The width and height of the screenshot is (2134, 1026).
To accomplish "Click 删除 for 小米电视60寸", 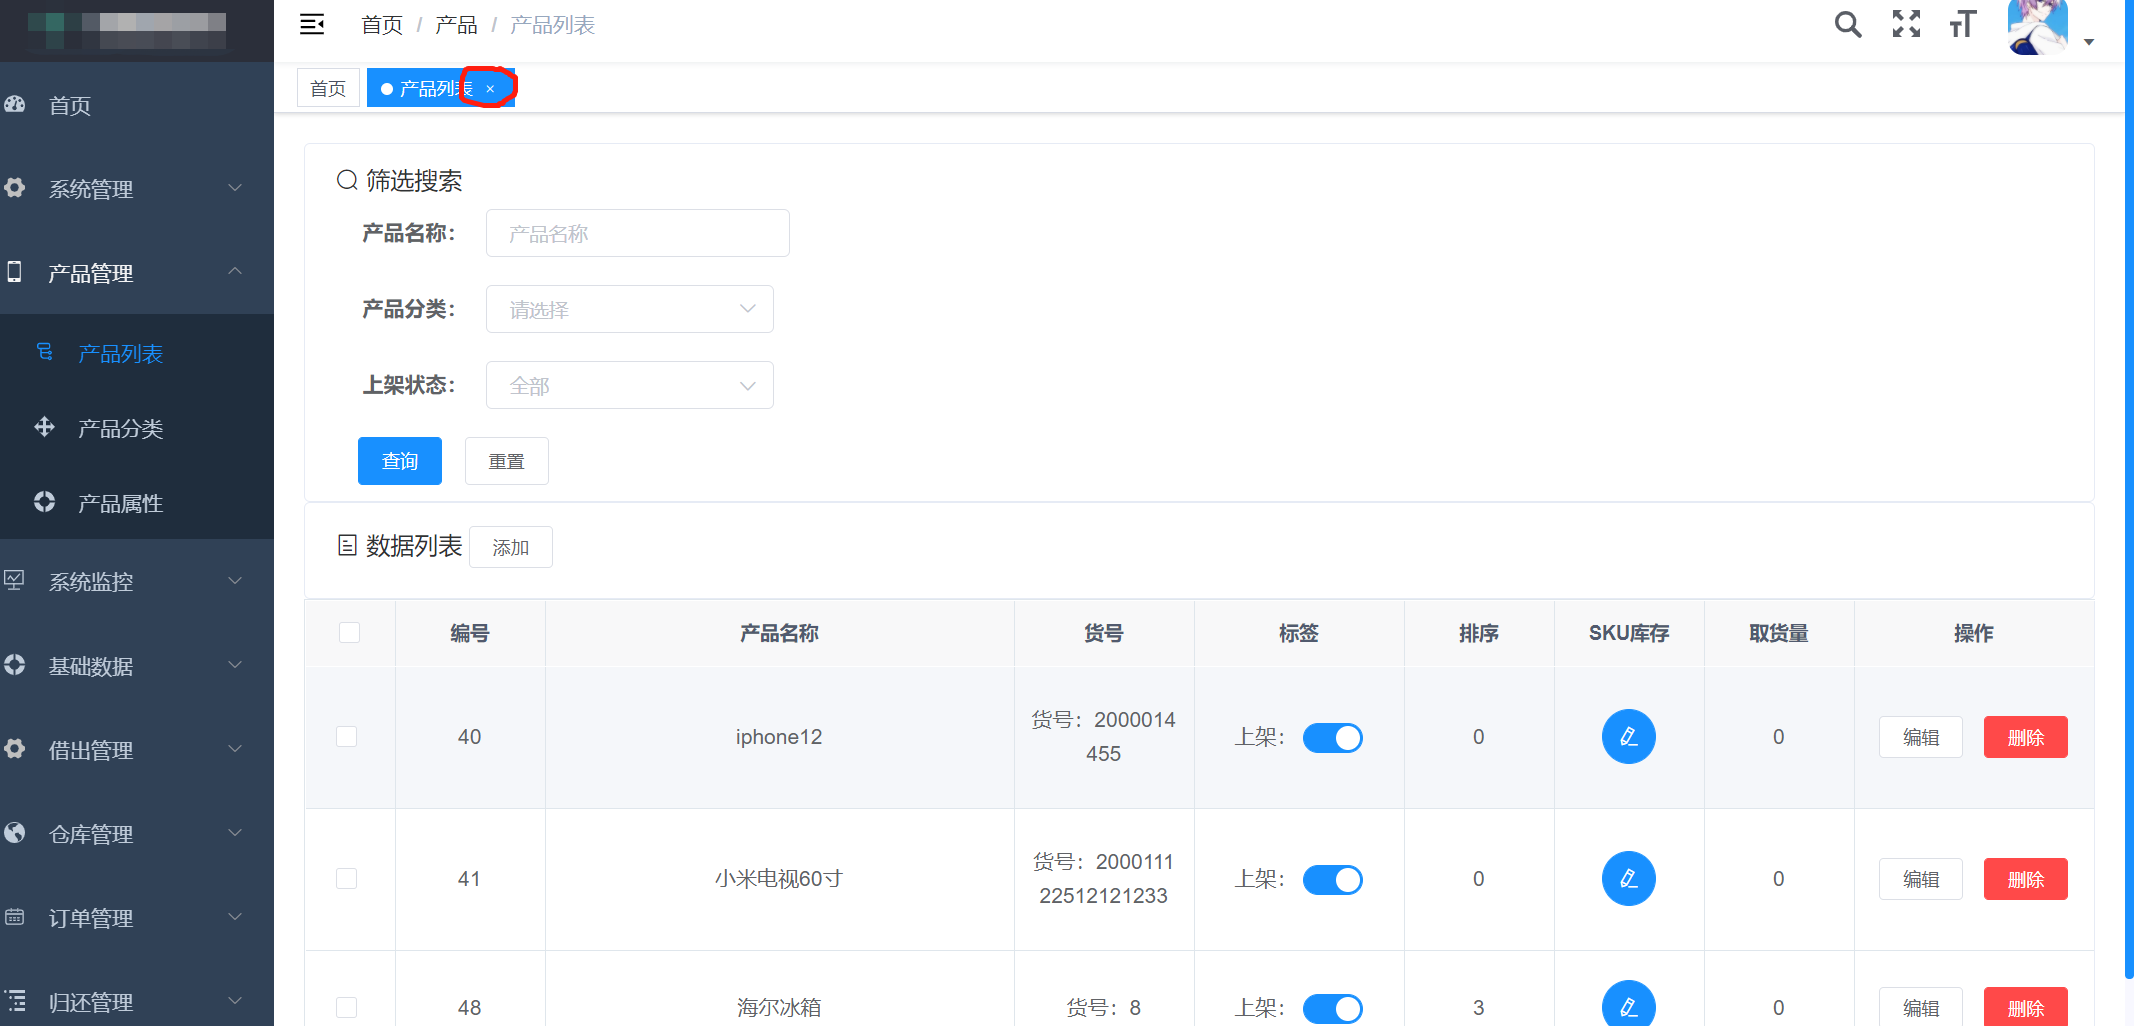I will click(x=2026, y=879).
